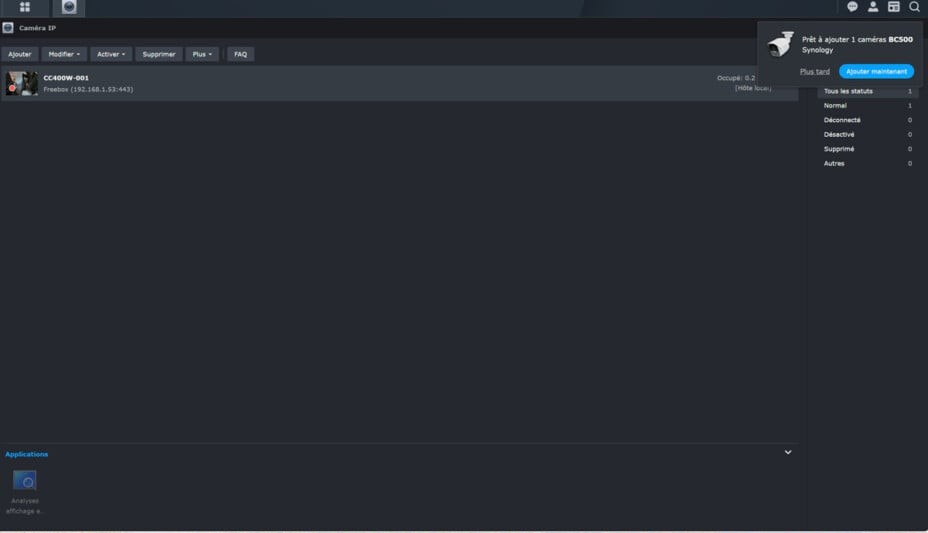Dismiss popup with Plus tard link
The width and height of the screenshot is (928, 533).
point(815,72)
